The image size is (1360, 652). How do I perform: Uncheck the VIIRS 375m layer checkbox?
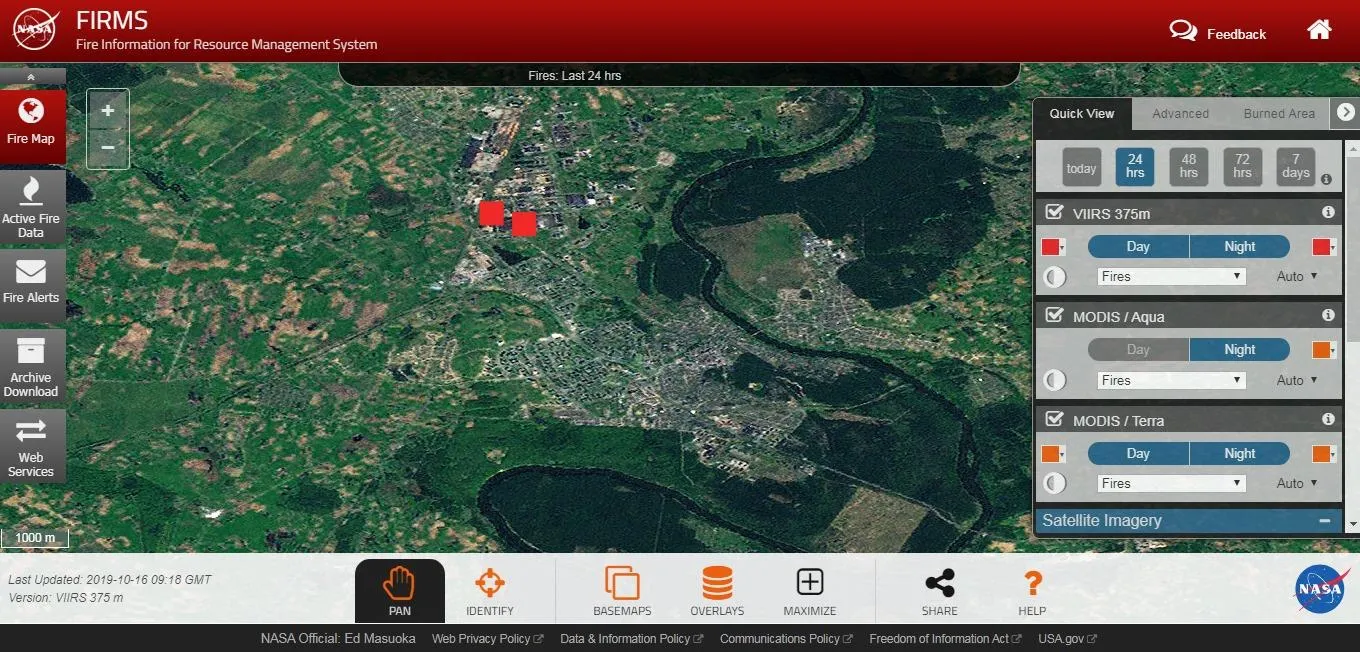coord(1054,212)
